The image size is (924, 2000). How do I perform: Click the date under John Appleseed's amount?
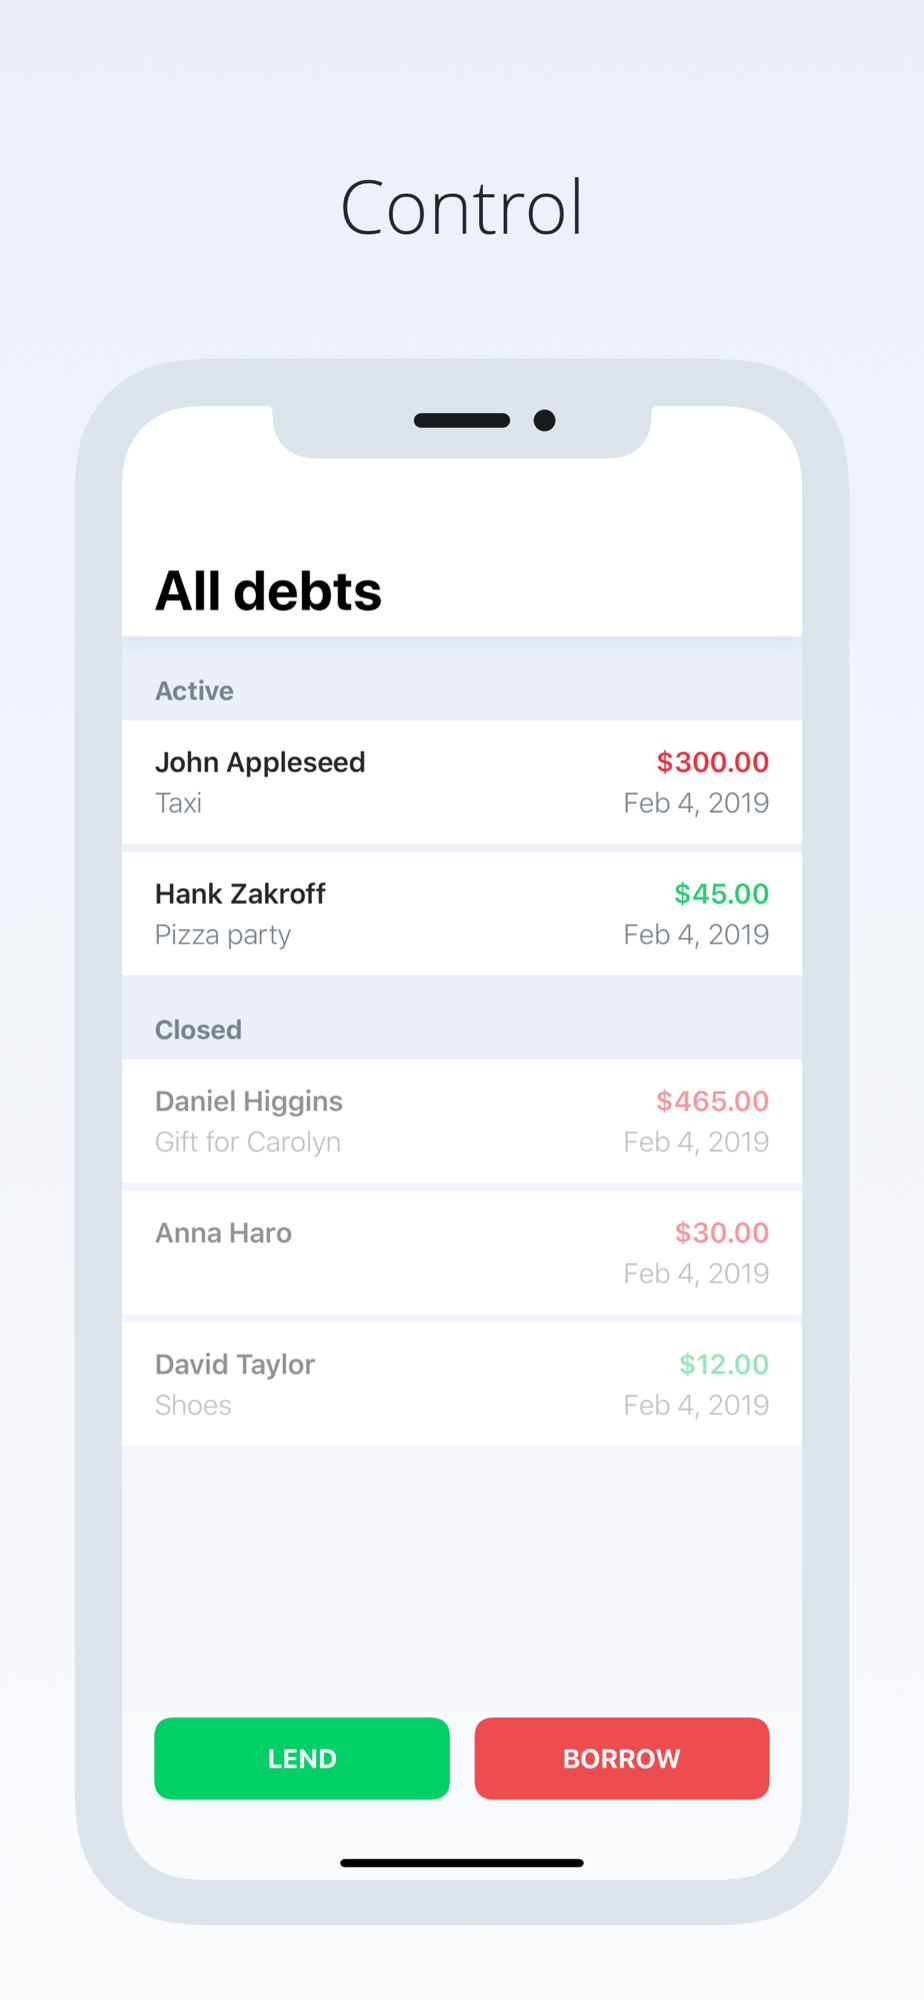(696, 803)
